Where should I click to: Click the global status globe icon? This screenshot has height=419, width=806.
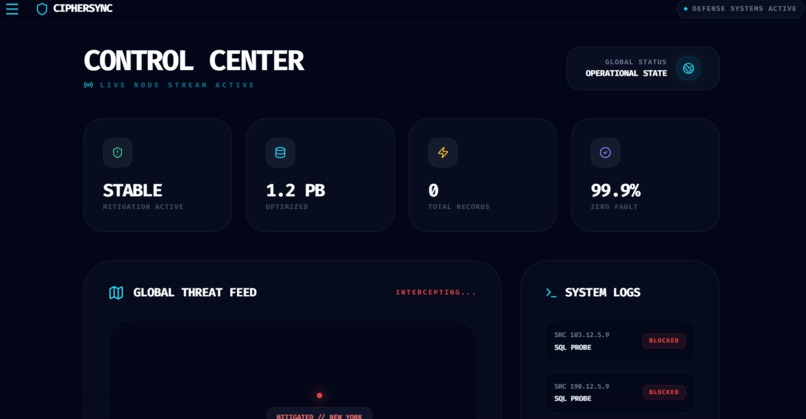click(x=688, y=68)
